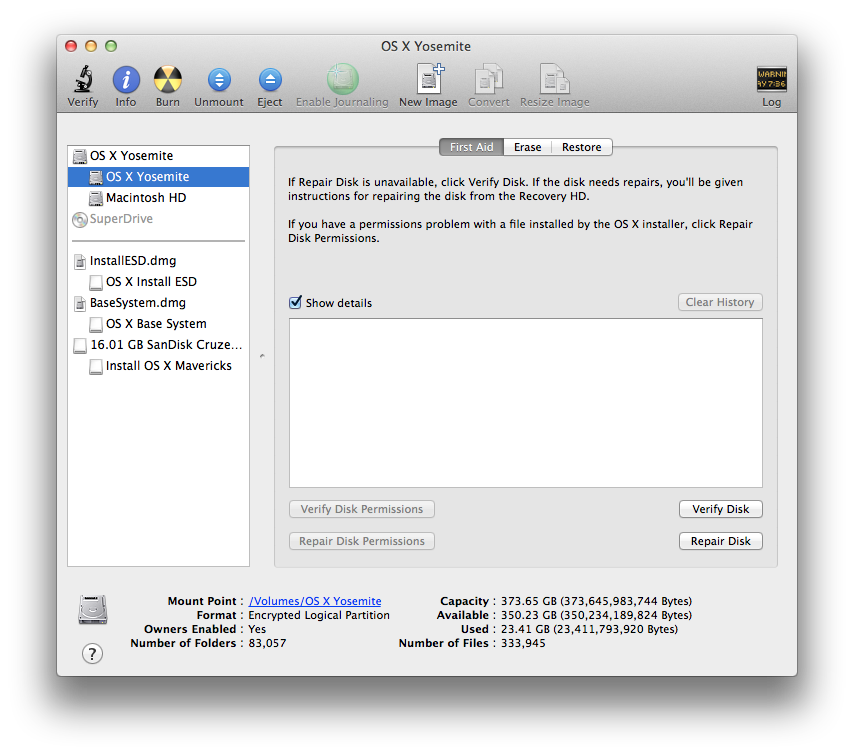Select OS X Base System volume
Image resolution: width=854 pixels, height=755 pixels.
158,324
